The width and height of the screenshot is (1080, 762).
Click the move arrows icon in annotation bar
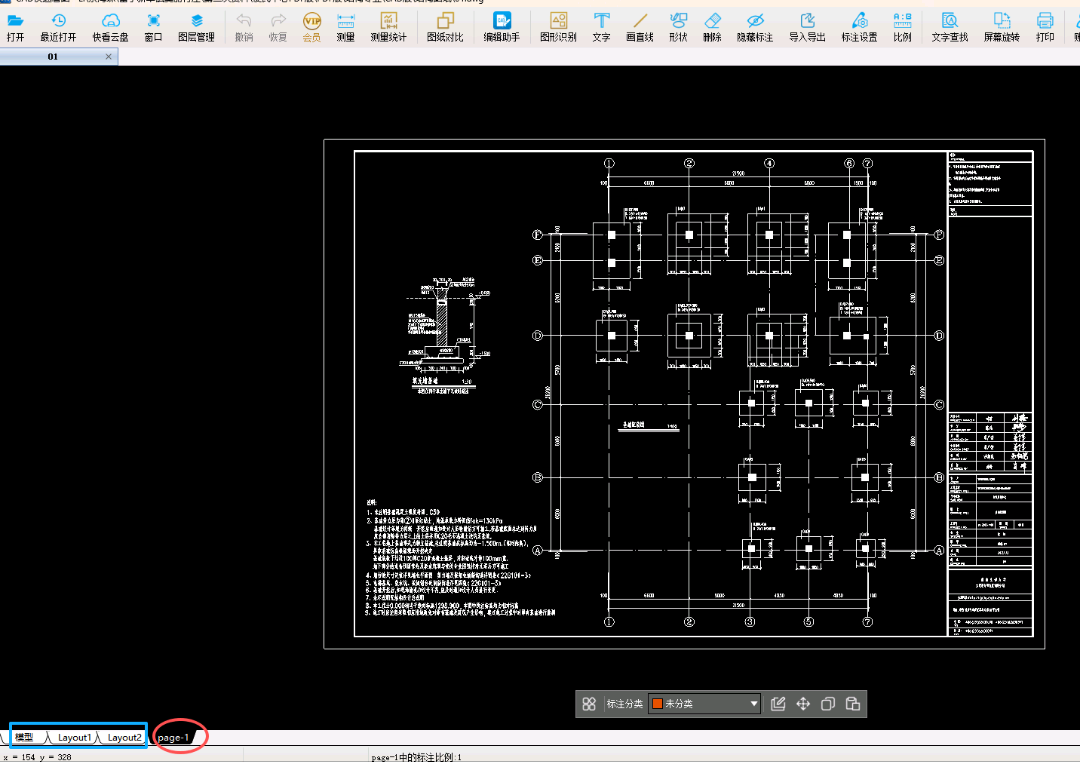(x=803, y=704)
